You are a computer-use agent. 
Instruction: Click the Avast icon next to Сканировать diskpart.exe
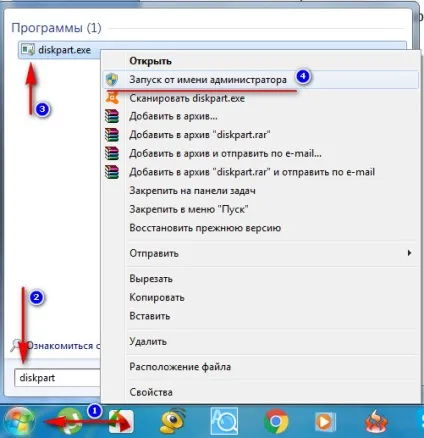112,98
